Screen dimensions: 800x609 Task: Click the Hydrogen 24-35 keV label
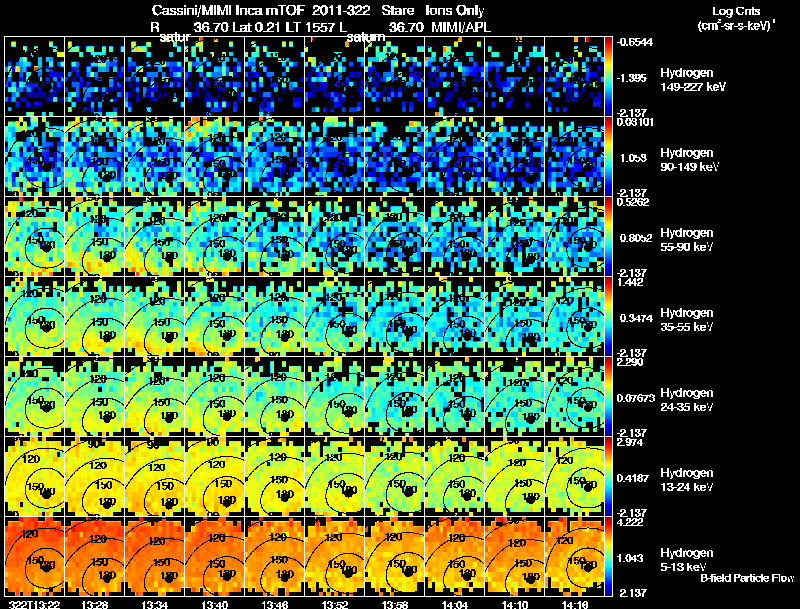pos(687,400)
